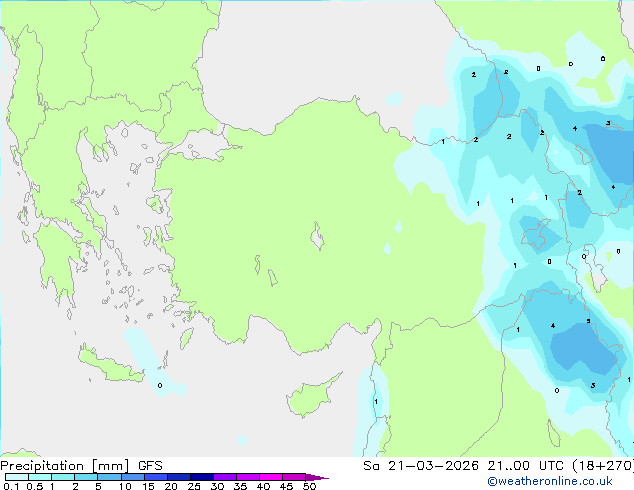This screenshot has width=634, height=490.
Task: Pick the palest 0.1–0.5 mm legend swatch
Action: (x=17, y=477)
